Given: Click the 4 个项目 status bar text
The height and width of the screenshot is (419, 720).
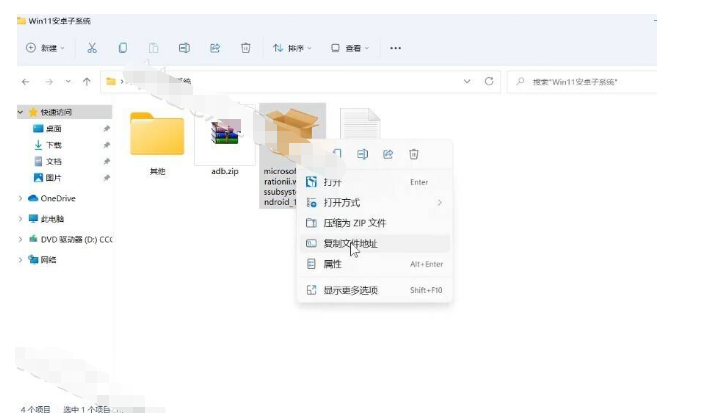Looking at the screenshot, I should (x=35, y=409).
